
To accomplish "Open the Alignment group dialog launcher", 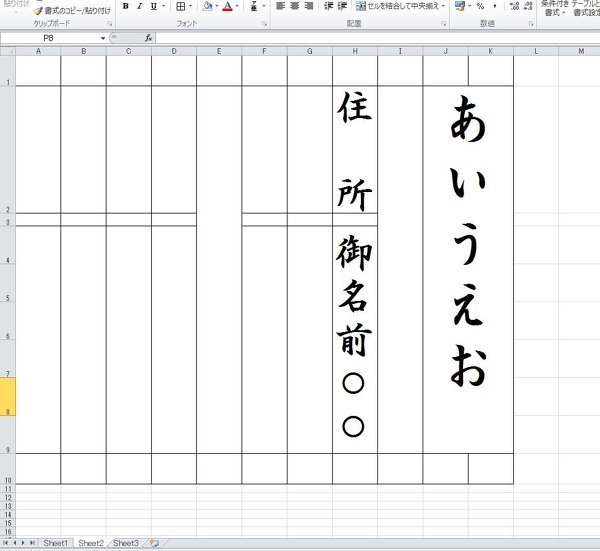I will pyautogui.click(x=443, y=24).
